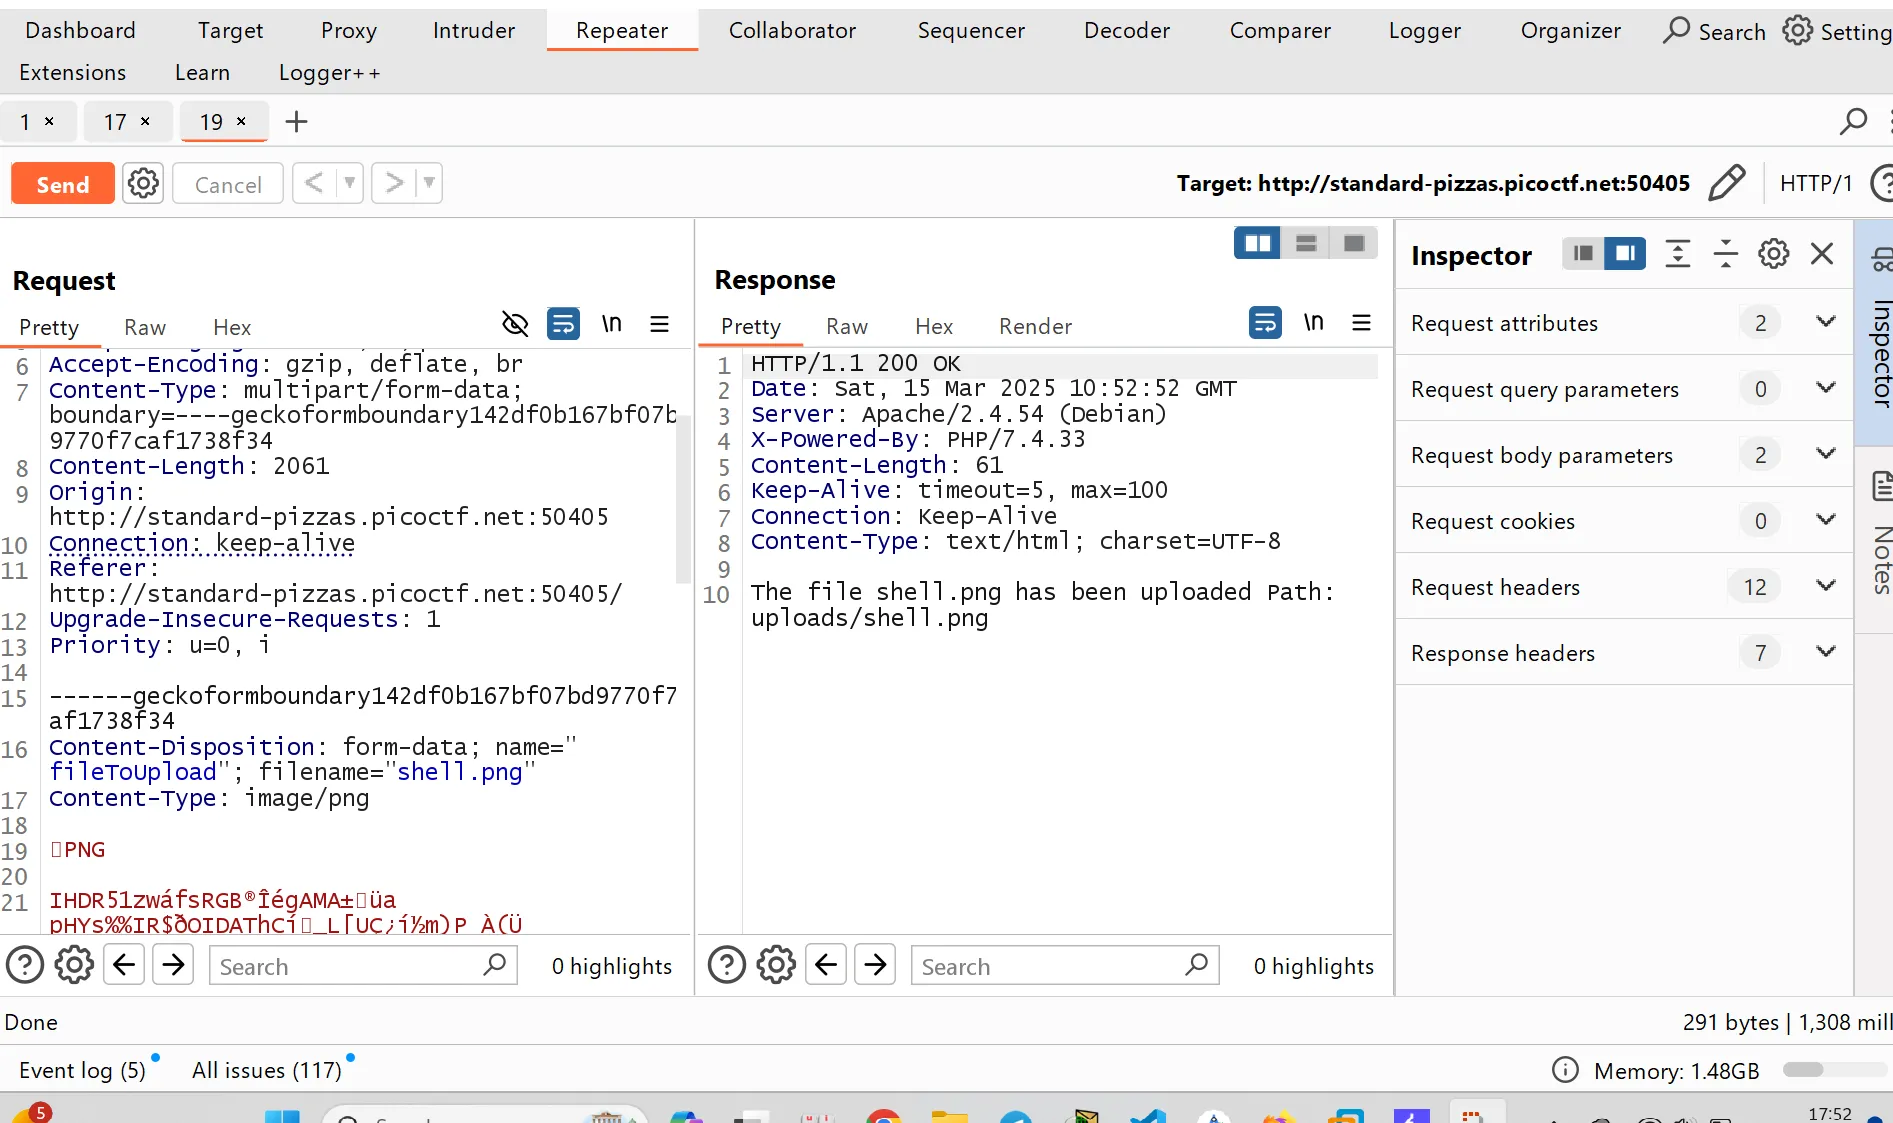The image size is (1893, 1123).
Task: Expand Request attributes section
Action: click(1624, 323)
